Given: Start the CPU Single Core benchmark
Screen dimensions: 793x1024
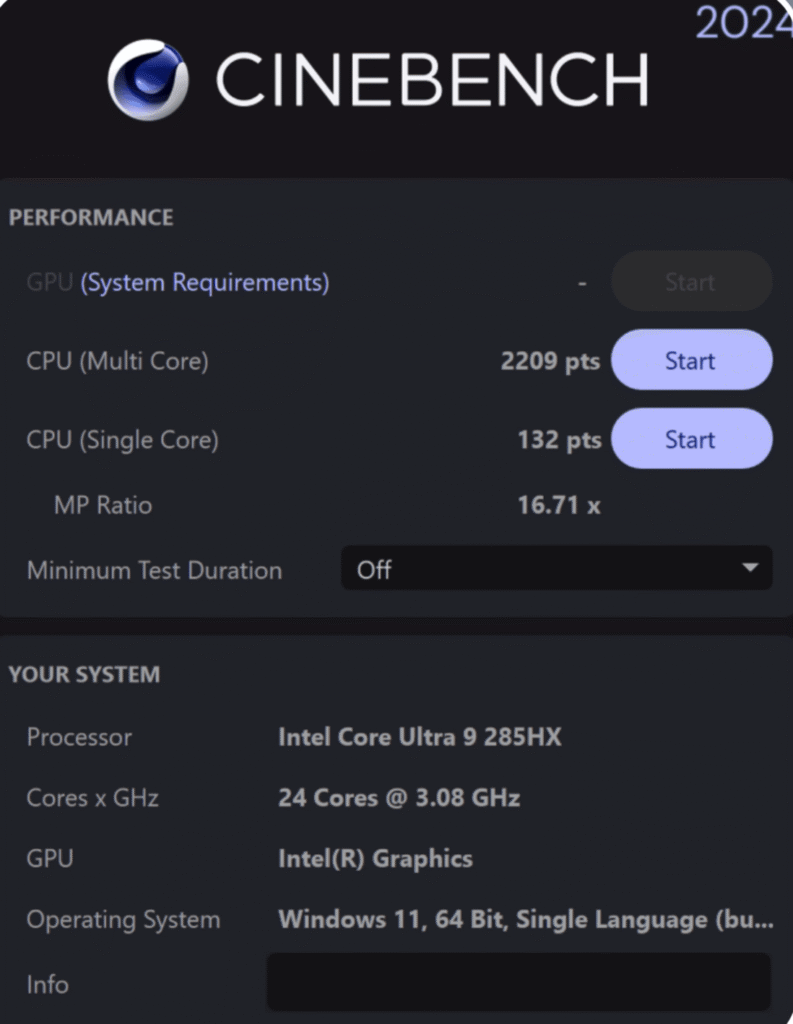Looking at the screenshot, I should tap(691, 440).
